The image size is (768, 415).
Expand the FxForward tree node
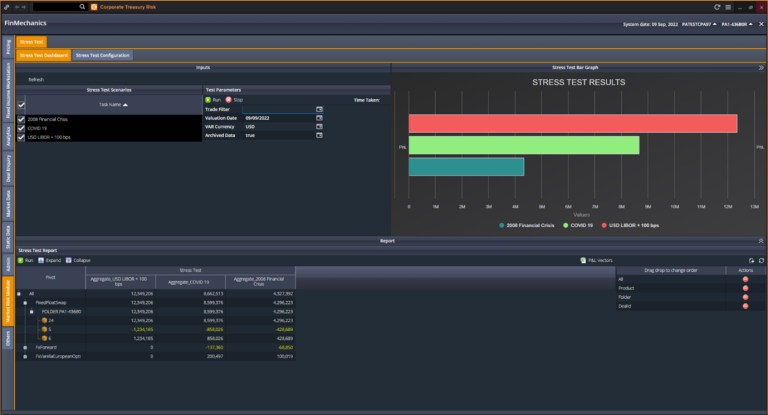pos(25,347)
